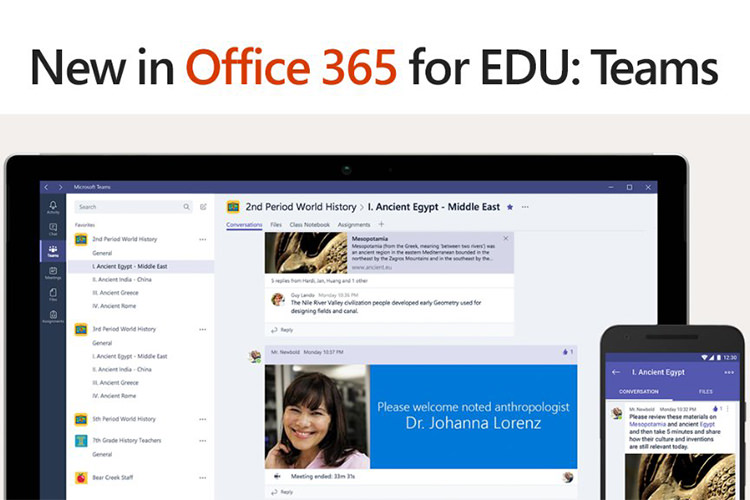Click like thumb on Mr. Newbold post
Viewport: 750px width, 500px height.
coord(565,352)
